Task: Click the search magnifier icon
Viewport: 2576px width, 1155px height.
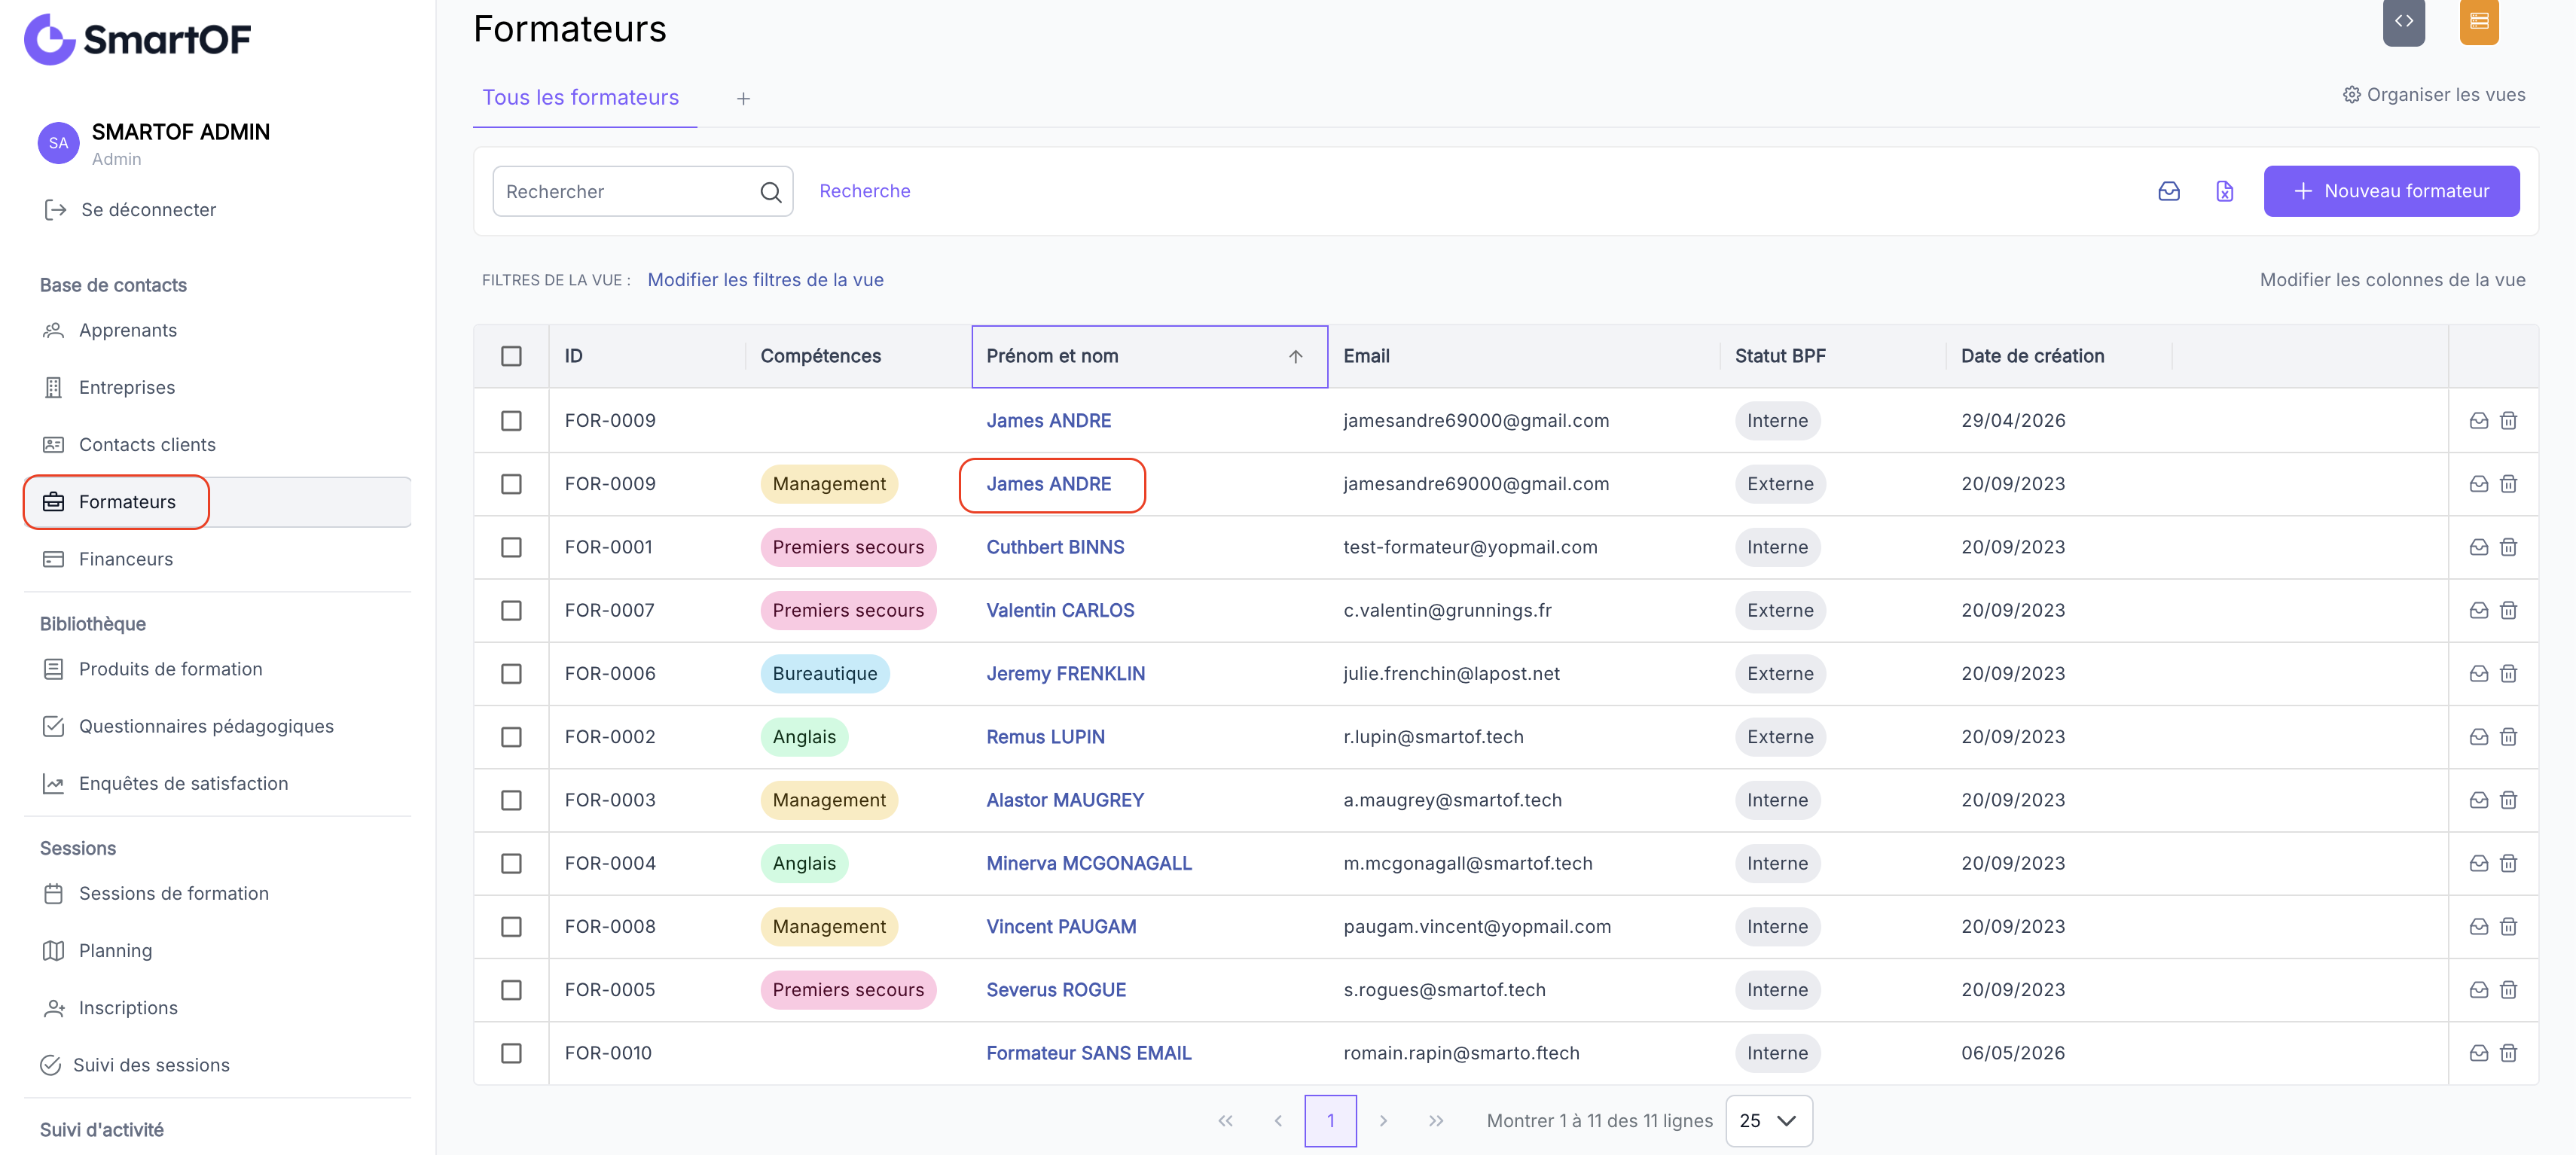Action: coord(770,192)
